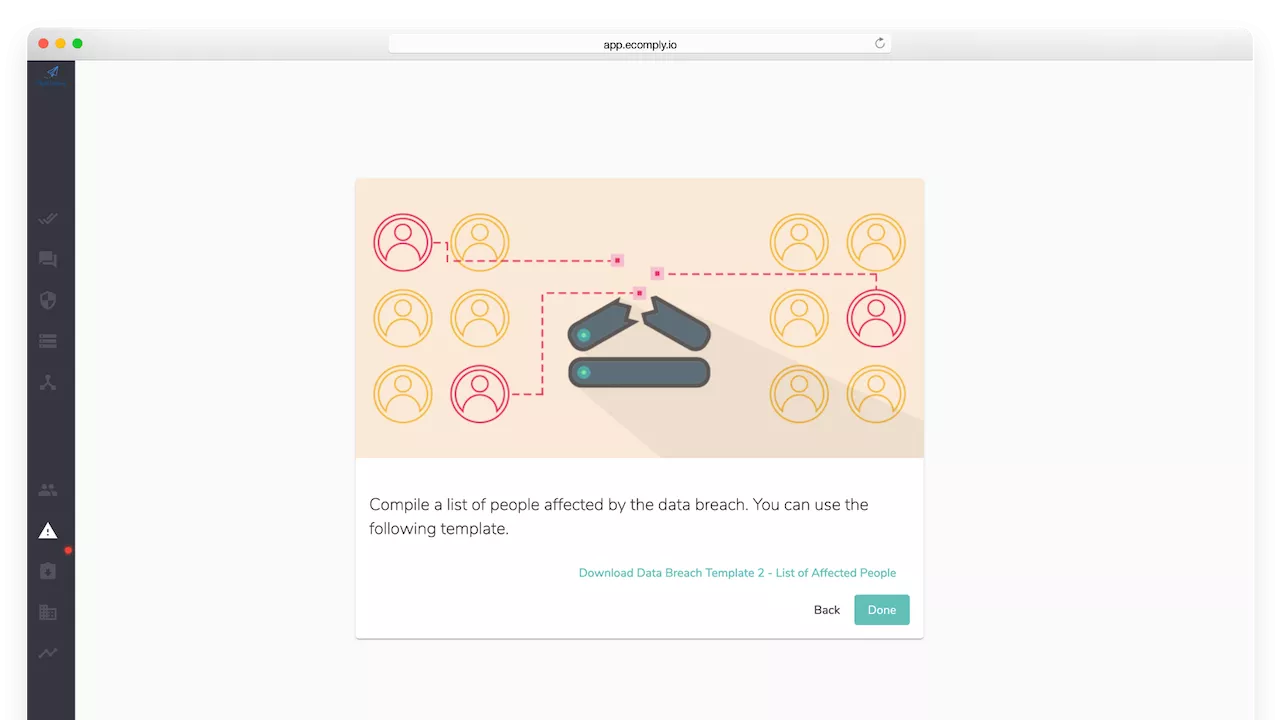Open the chat bubbles sidebar icon
The height and width of the screenshot is (720, 1280).
click(x=48, y=260)
